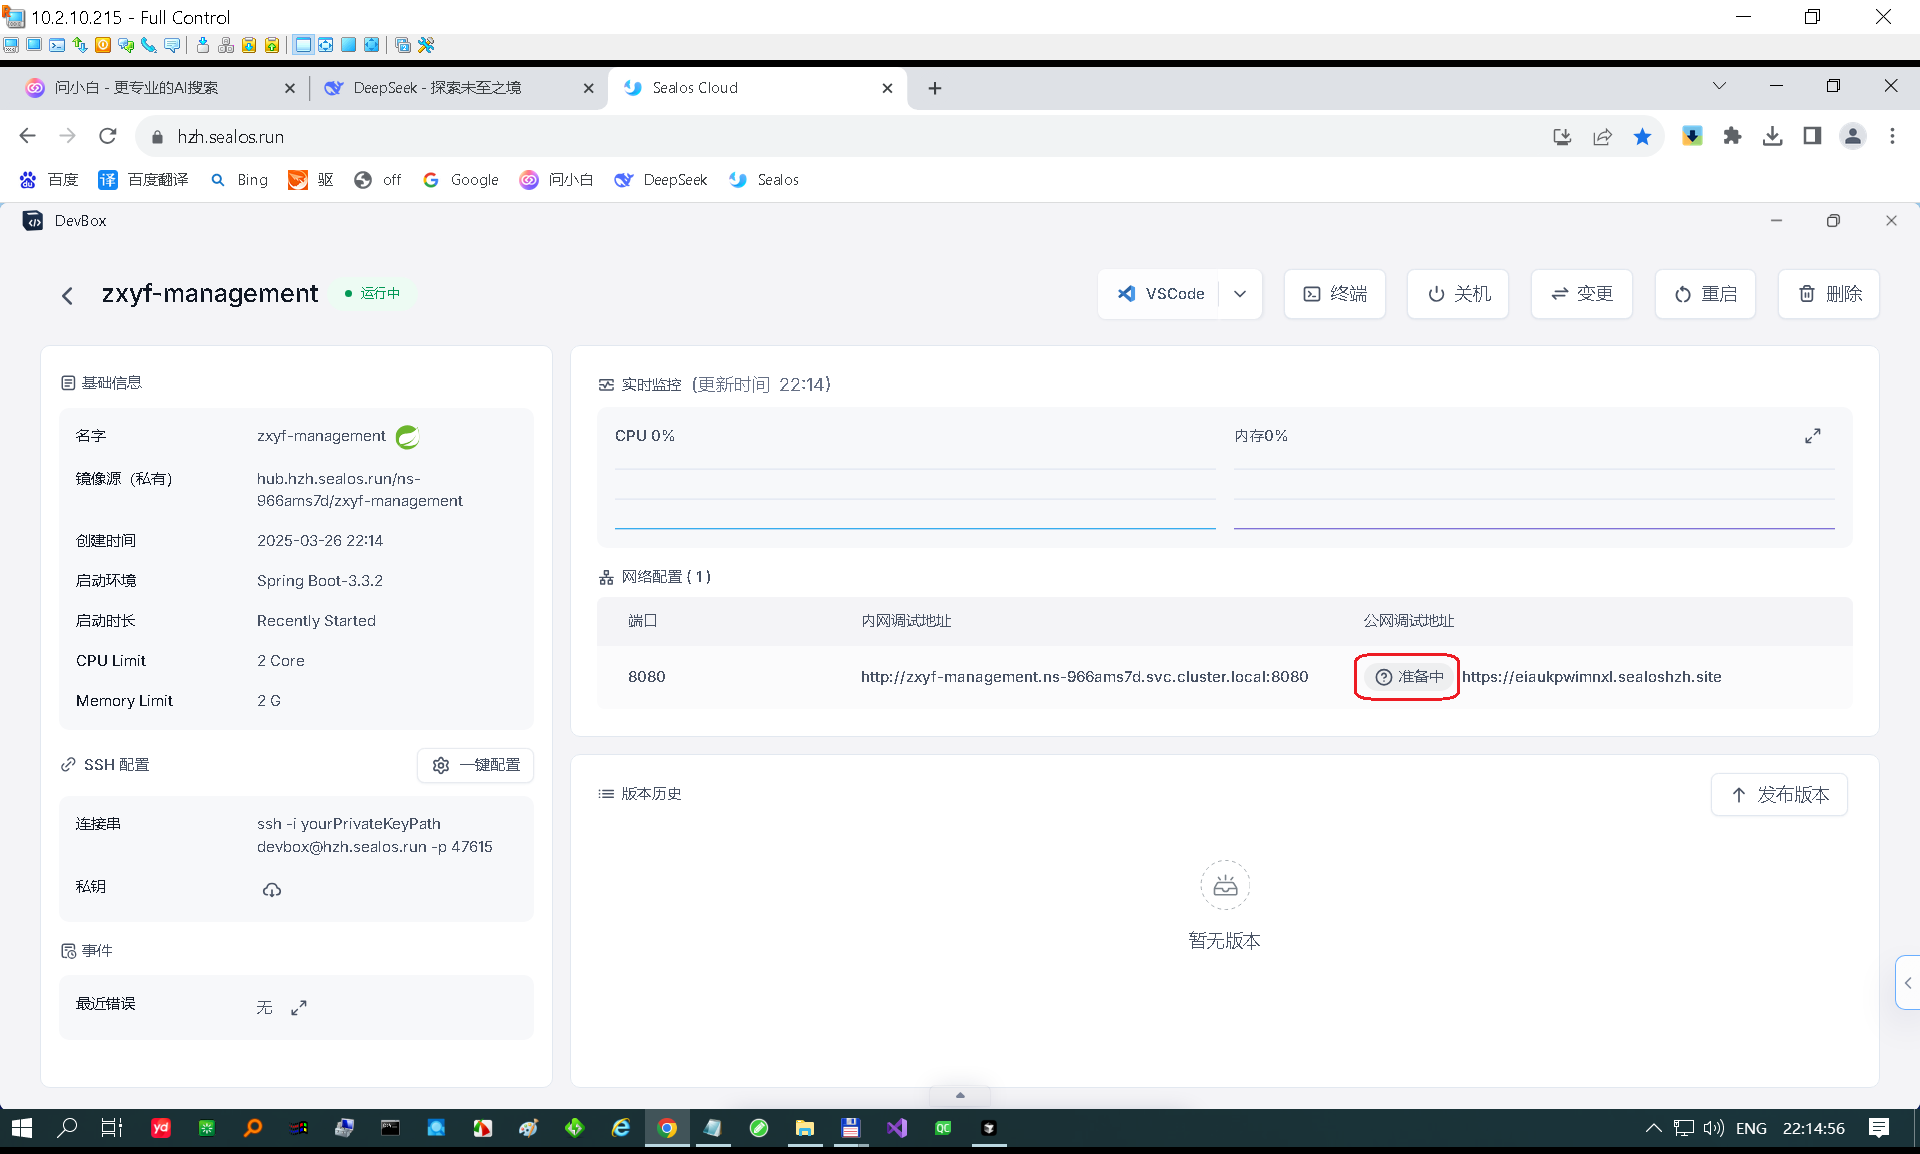Download the SSH private key
This screenshot has height=1154, width=1920.
271,890
